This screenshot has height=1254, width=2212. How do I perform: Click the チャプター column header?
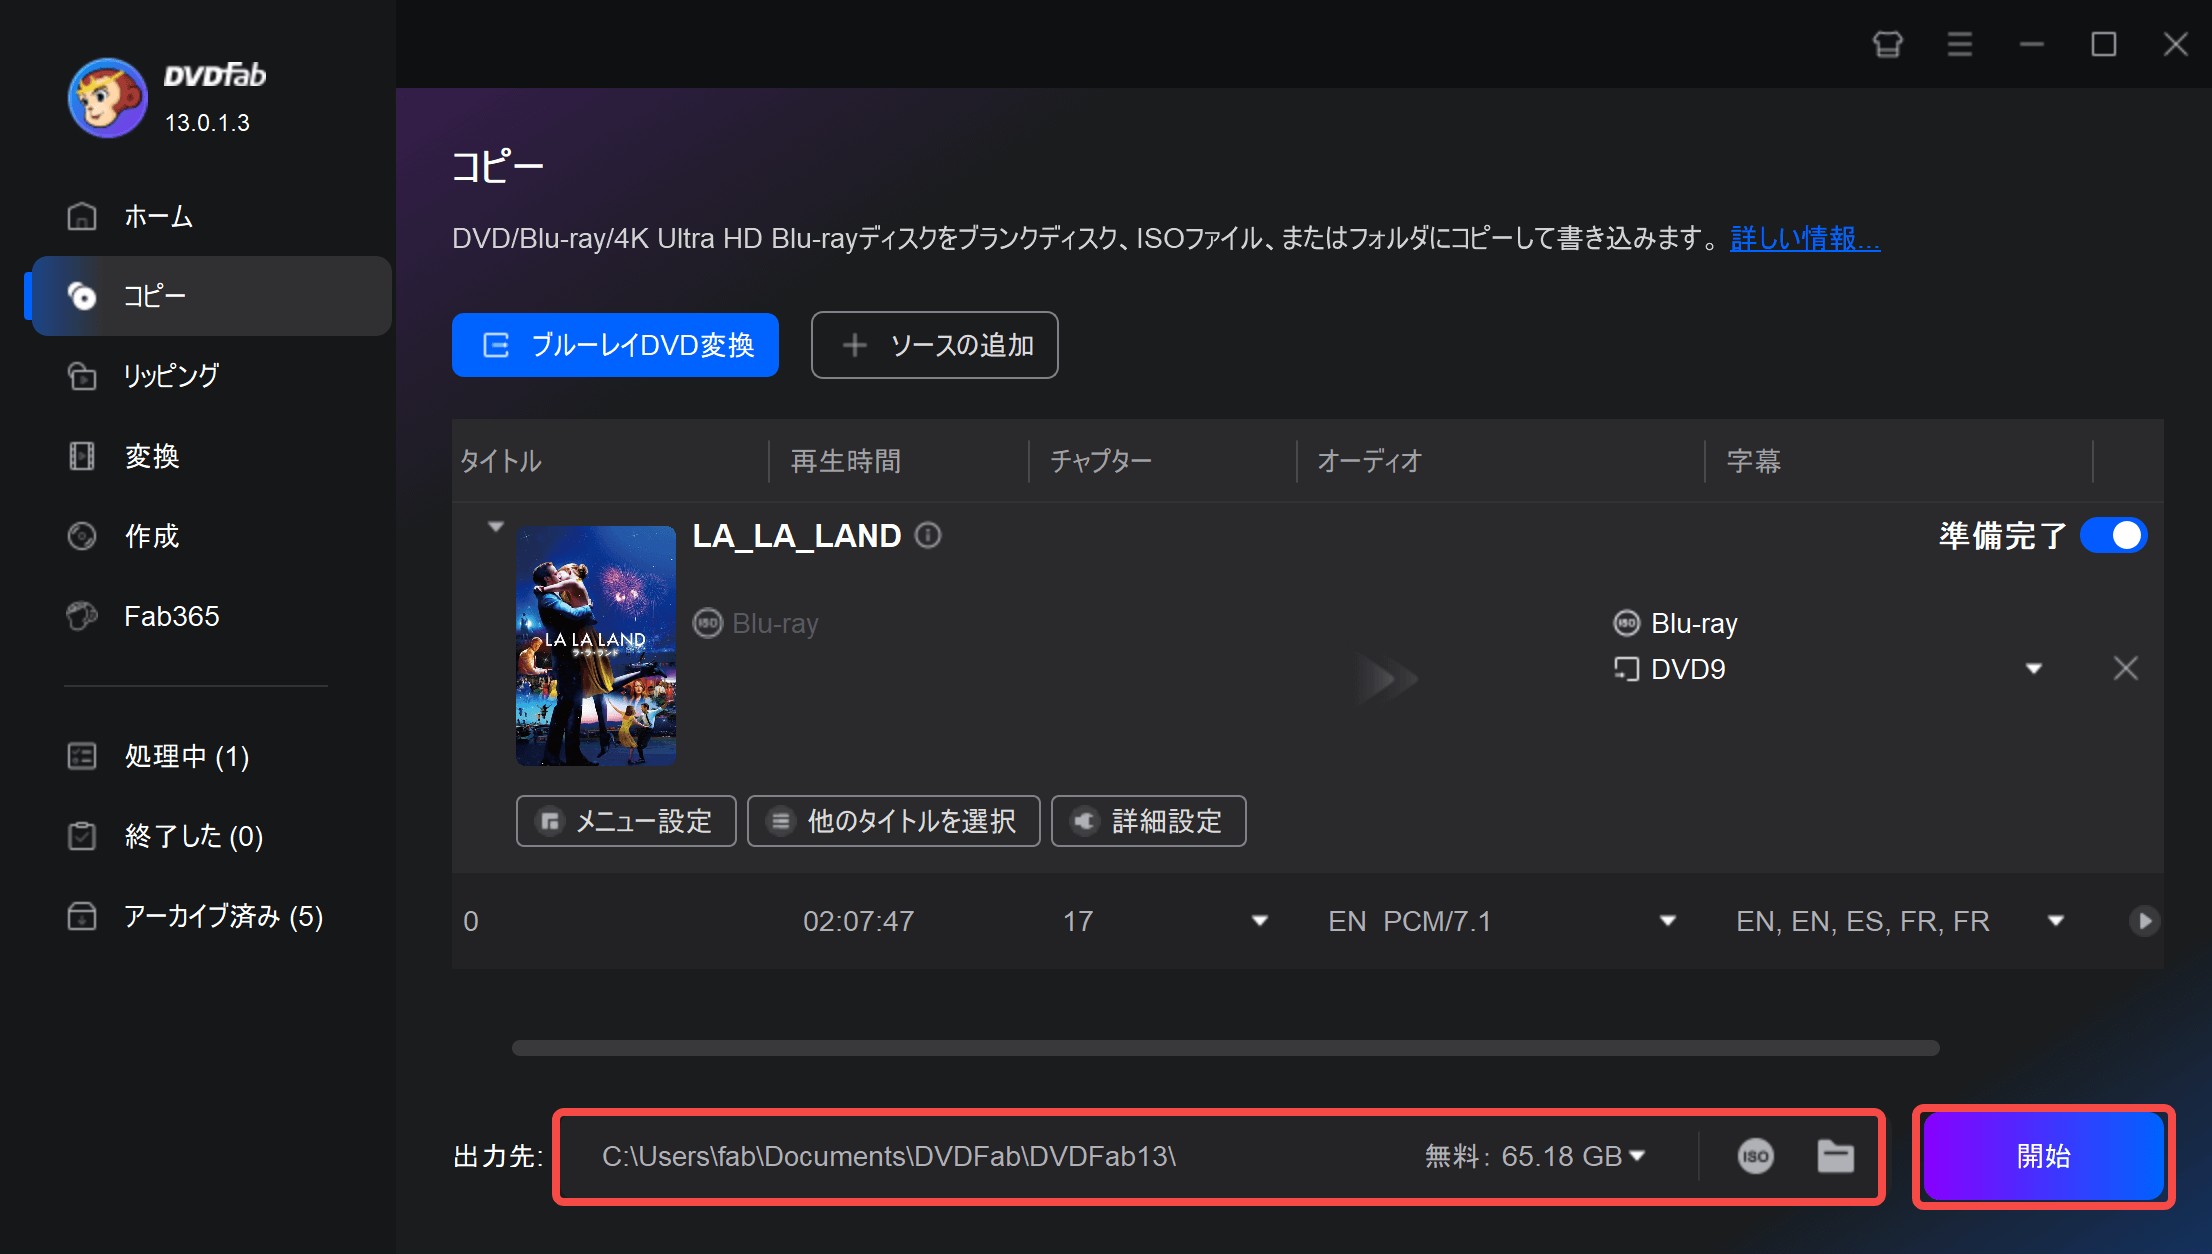(1101, 461)
